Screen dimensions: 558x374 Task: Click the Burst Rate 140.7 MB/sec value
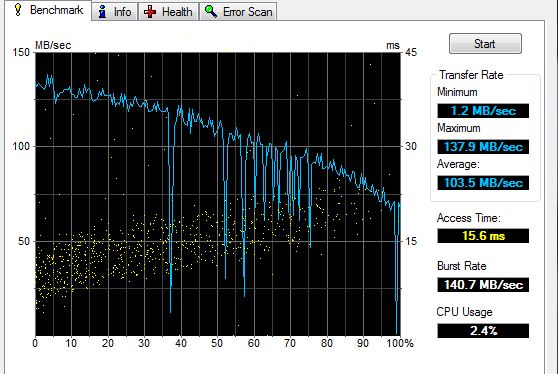pyautogui.click(x=483, y=285)
